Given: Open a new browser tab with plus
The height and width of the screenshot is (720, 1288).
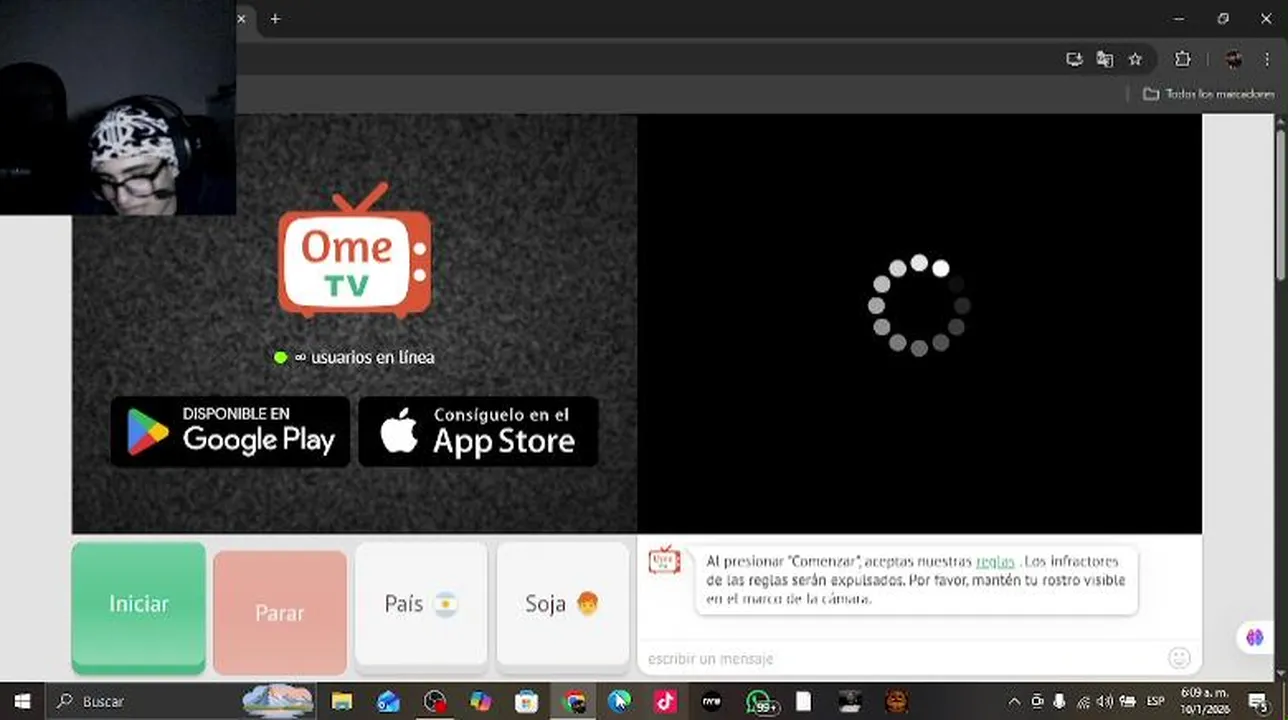Looking at the screenshot, I should pos(275,18).
